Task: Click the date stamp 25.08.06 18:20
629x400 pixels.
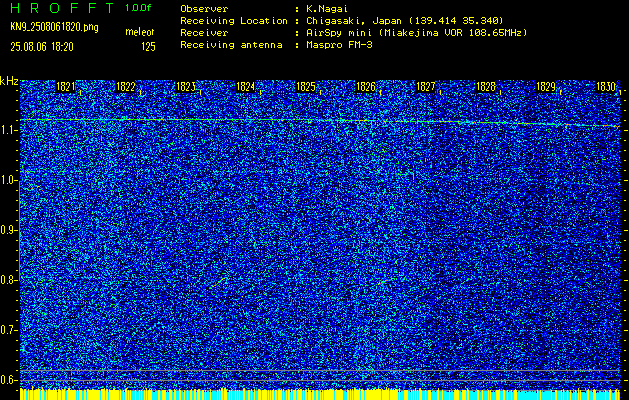Action: (42, 47)
